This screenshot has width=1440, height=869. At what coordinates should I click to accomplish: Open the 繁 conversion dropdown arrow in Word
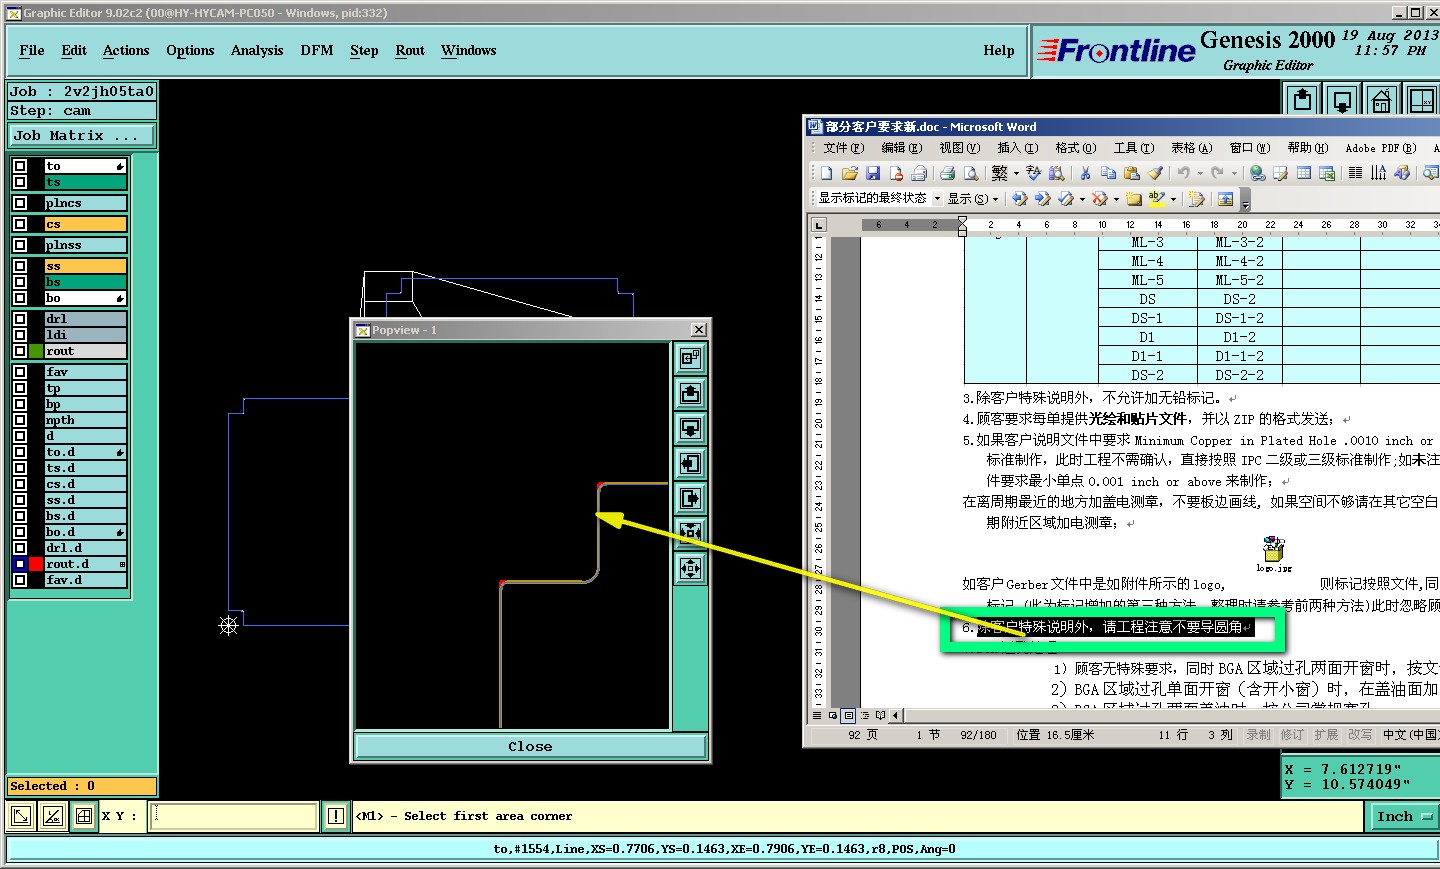[1016, 173]
